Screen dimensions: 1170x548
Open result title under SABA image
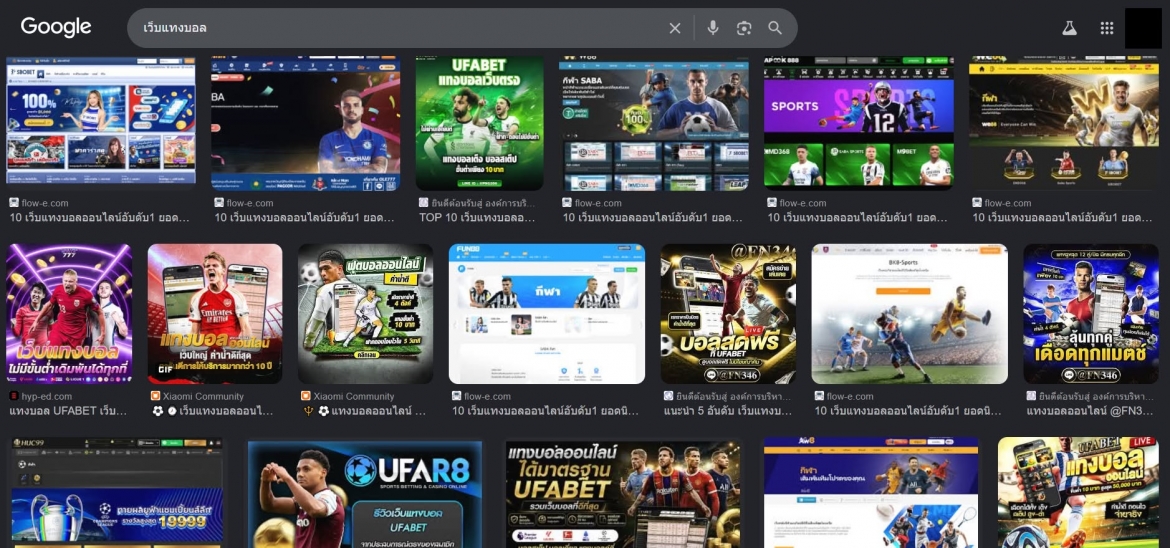coord(652,218)
